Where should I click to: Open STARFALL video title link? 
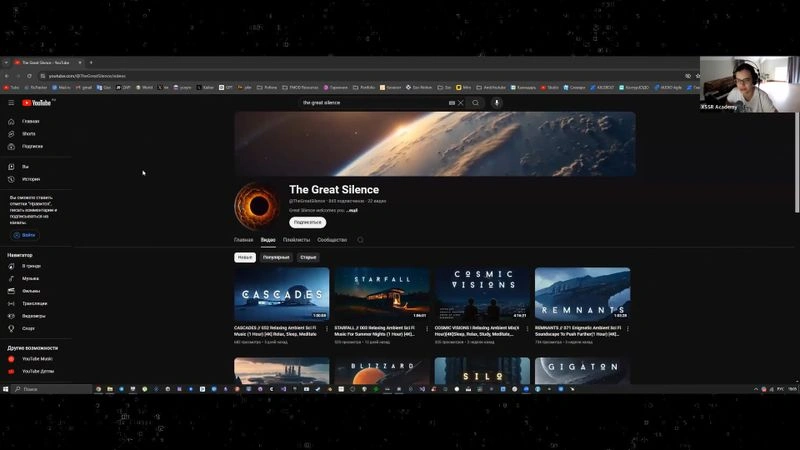[376, 331]
